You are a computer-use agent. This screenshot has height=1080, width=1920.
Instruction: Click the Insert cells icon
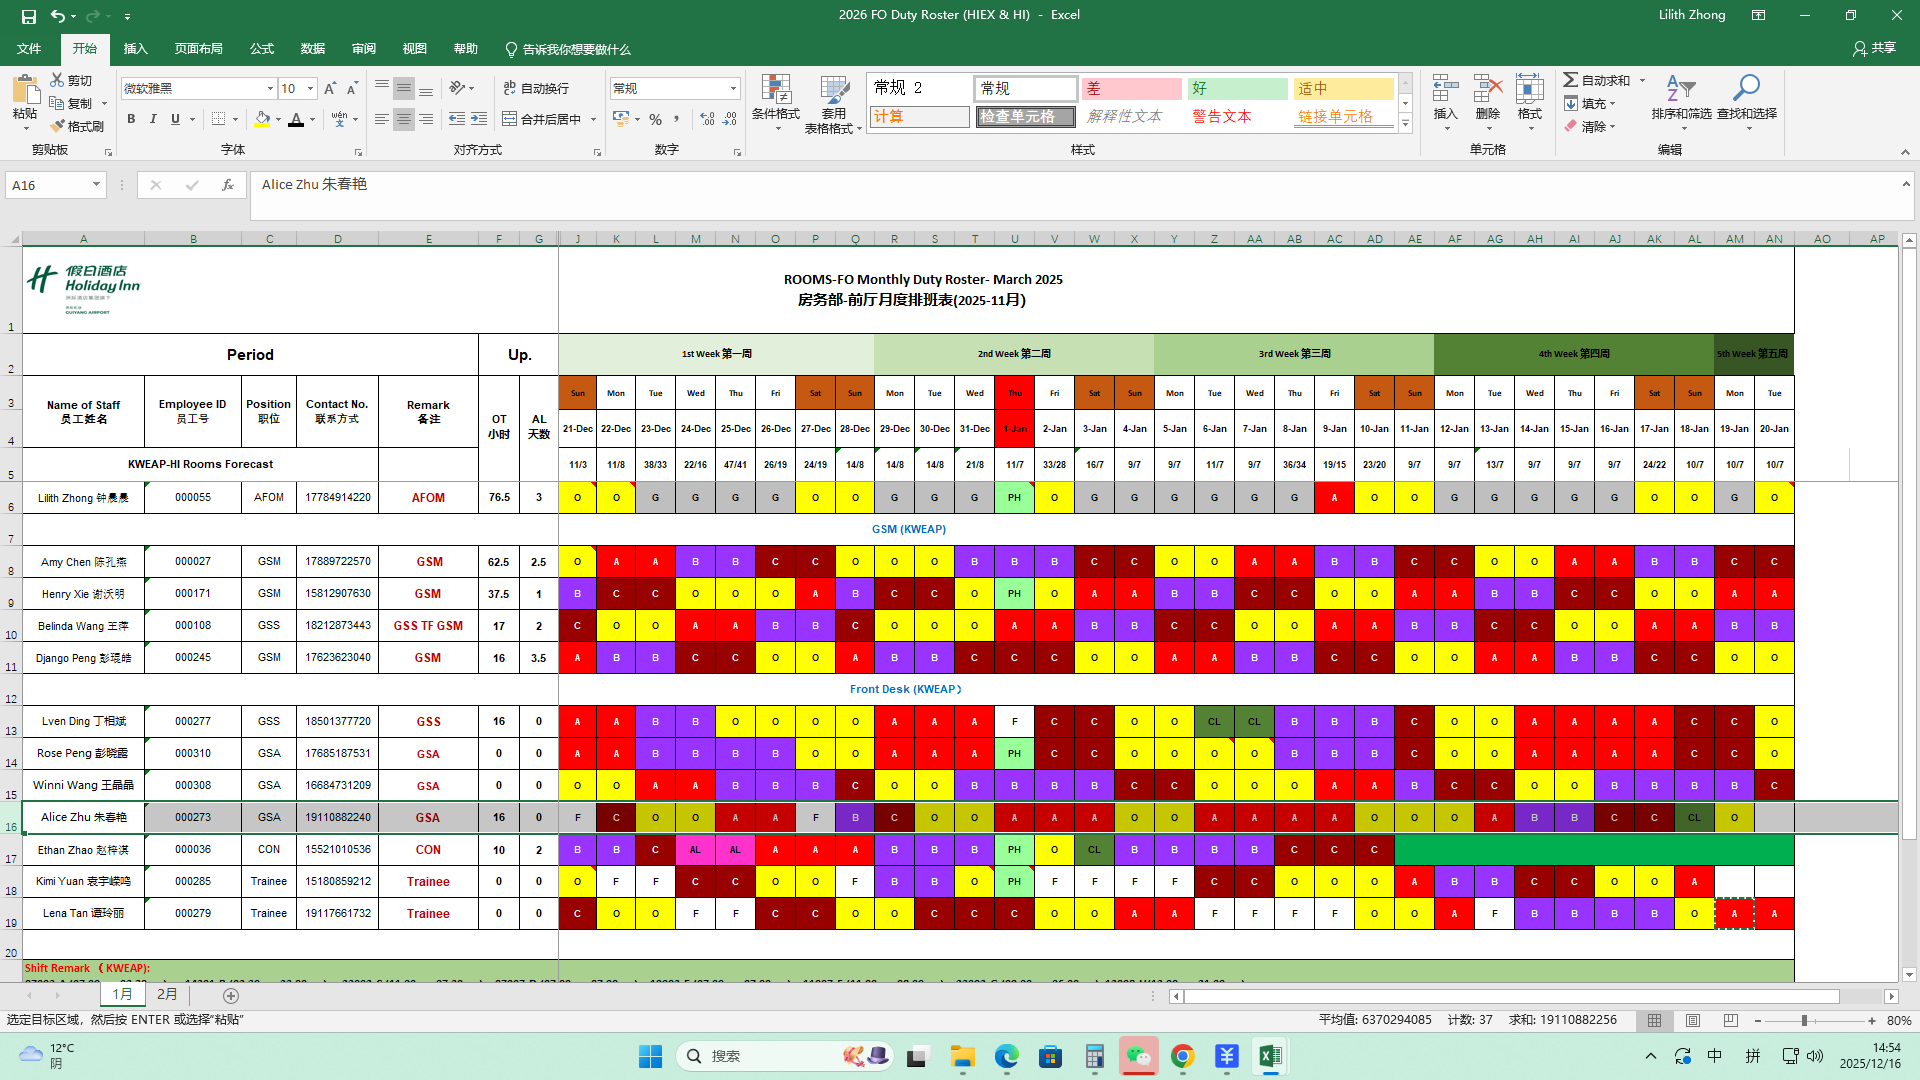1445,90
